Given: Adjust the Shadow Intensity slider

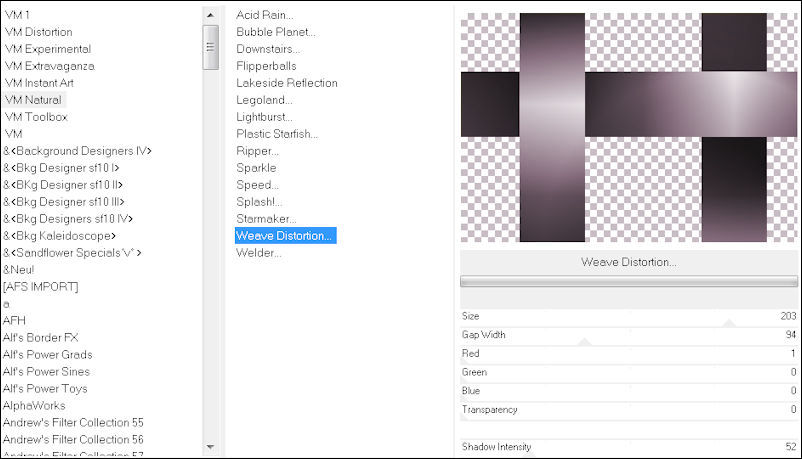Looking at the screenshot, I should click(x=629, y=447).
